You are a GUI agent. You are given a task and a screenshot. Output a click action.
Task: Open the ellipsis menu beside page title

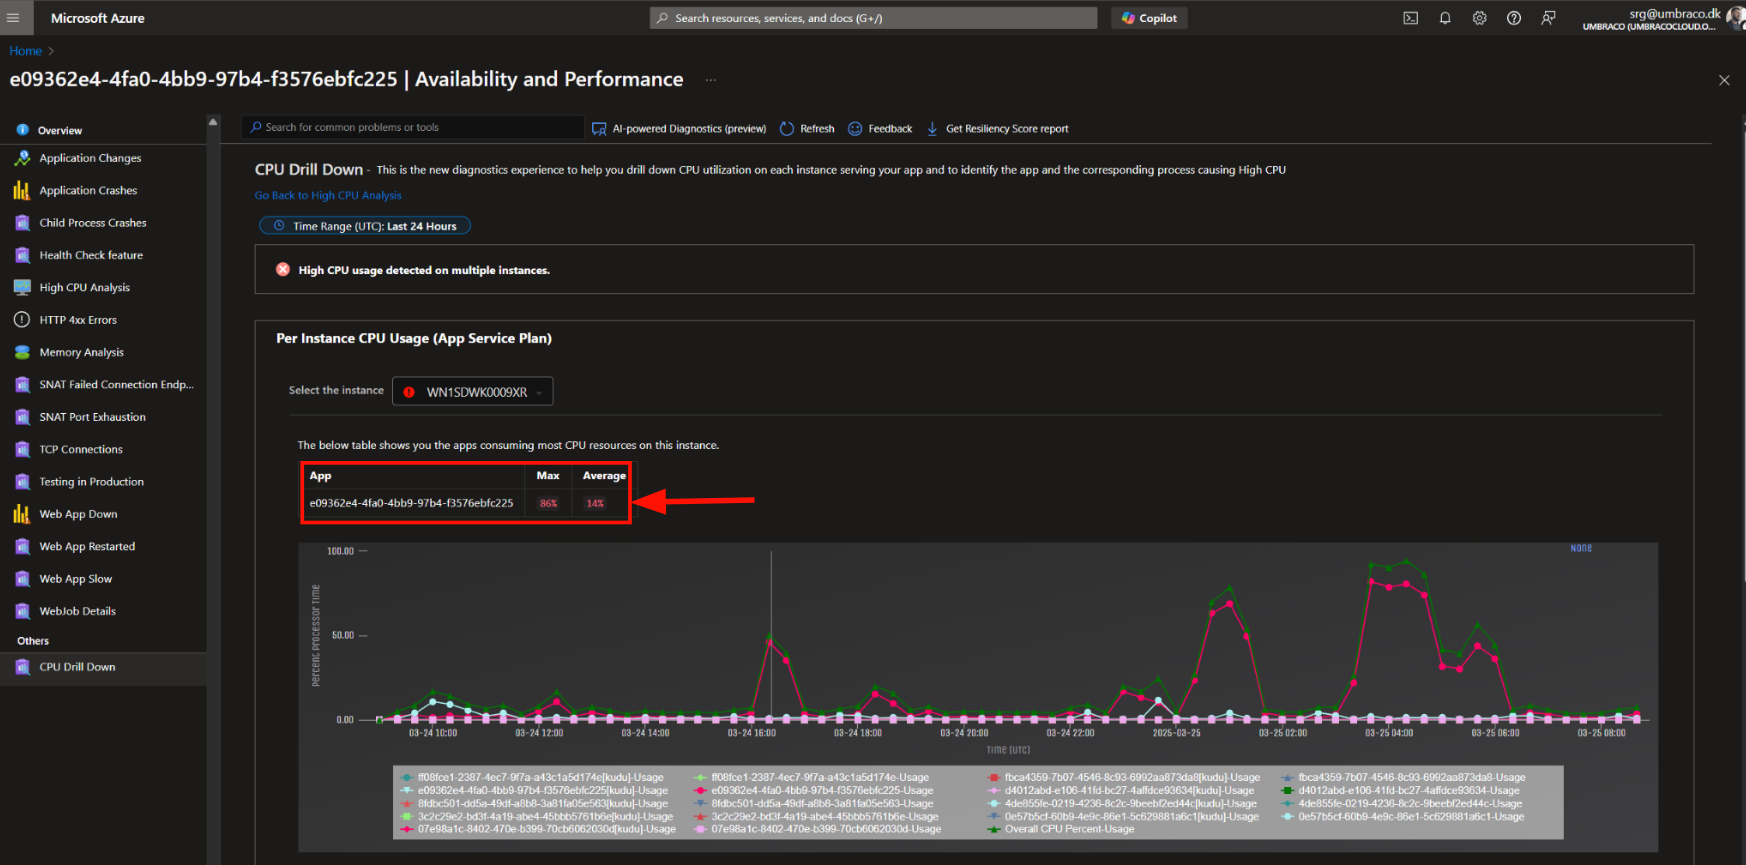pos(710,80)
